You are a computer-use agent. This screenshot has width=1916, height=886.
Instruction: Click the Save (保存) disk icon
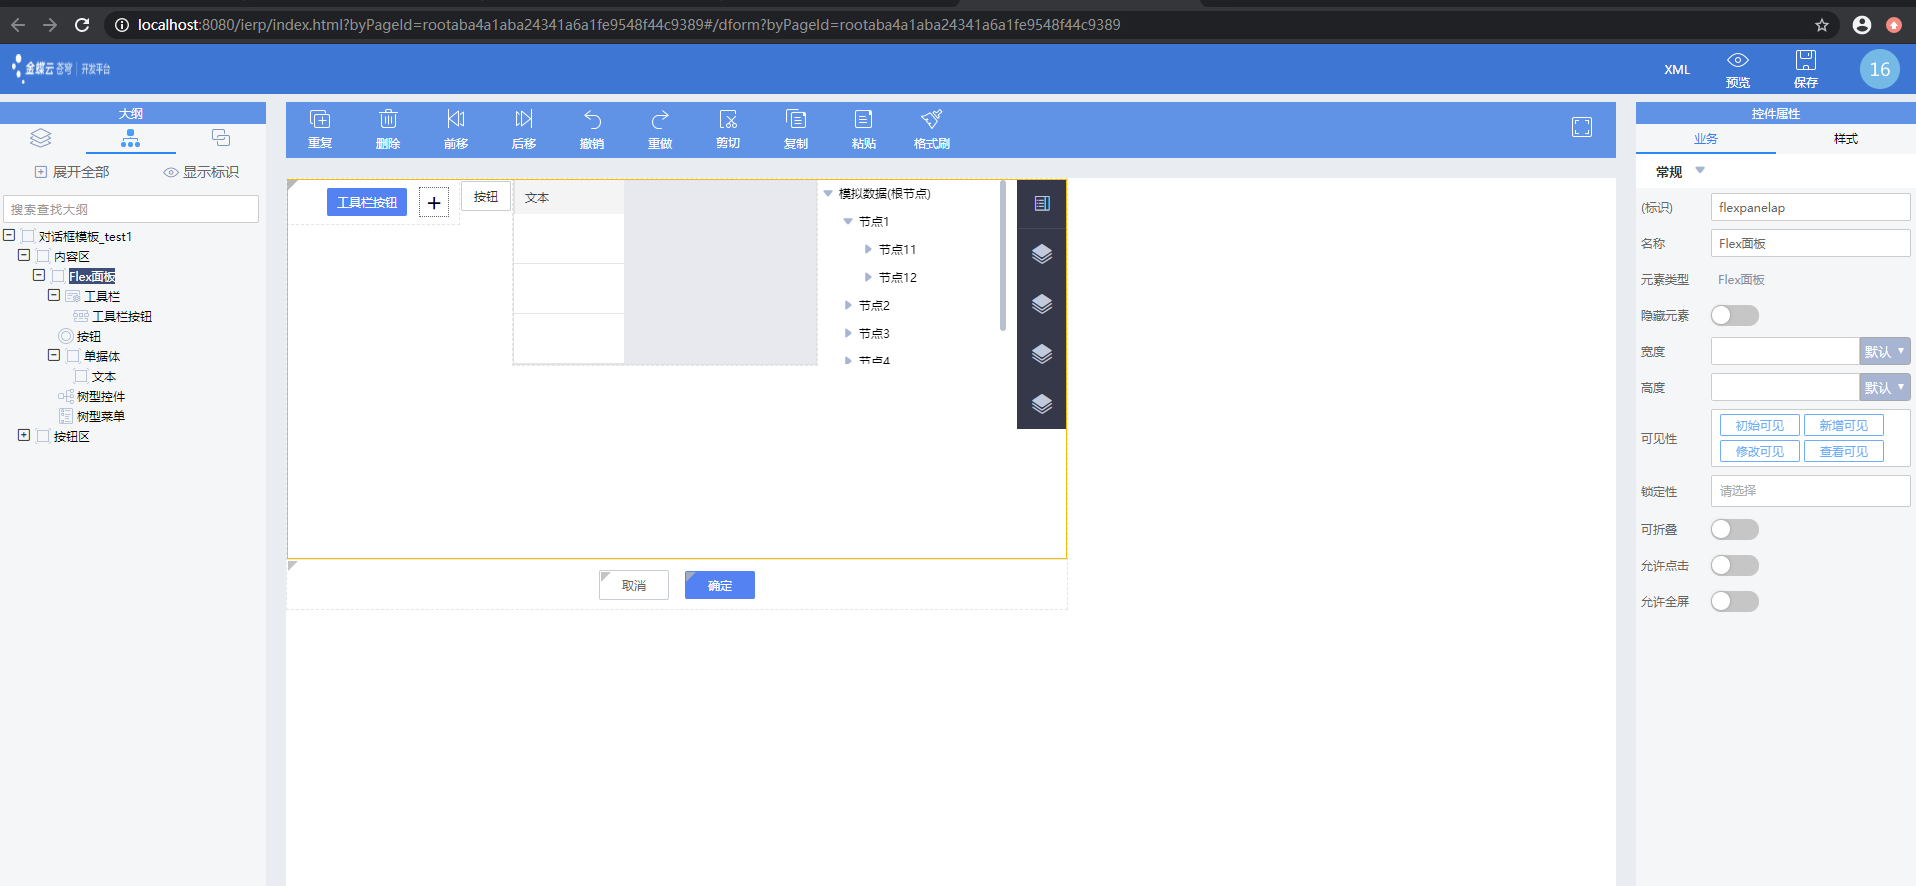point(1805,61)
